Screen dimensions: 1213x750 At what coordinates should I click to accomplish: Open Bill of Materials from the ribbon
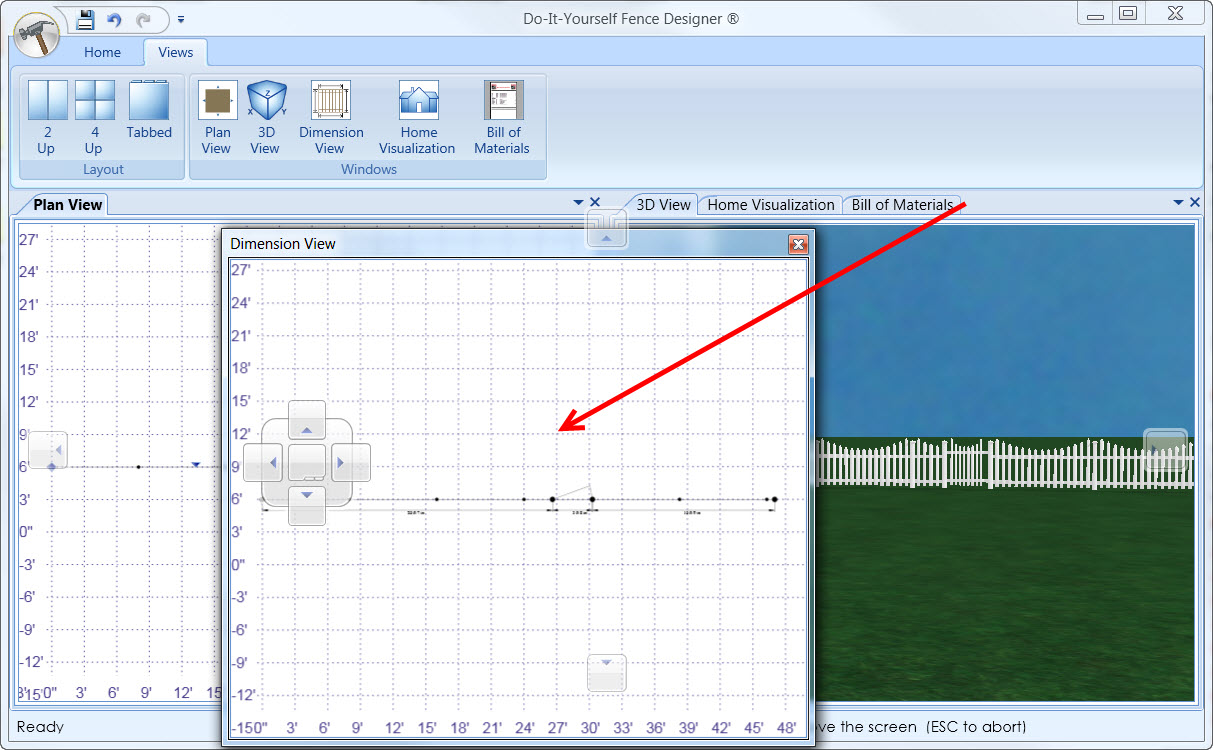pyautogui.click(x=502, y=118)
